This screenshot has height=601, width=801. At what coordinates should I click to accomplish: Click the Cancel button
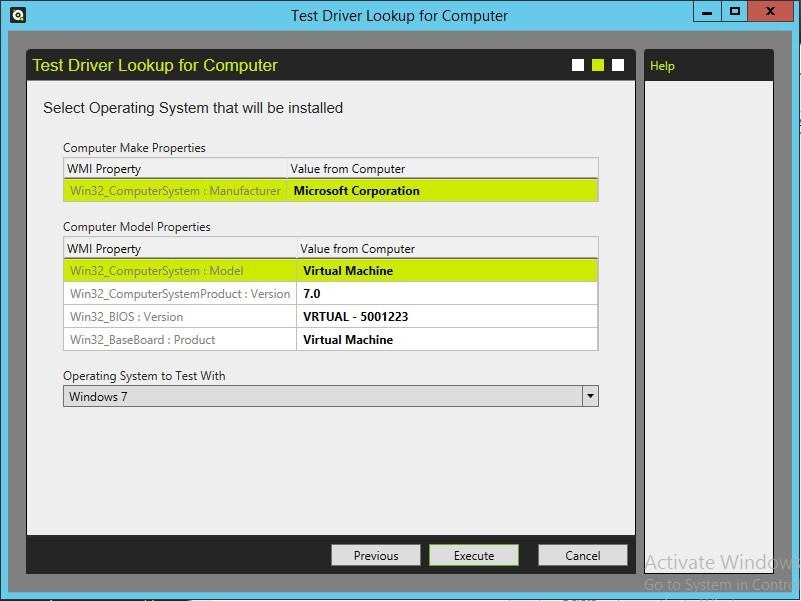pos(582,555)
